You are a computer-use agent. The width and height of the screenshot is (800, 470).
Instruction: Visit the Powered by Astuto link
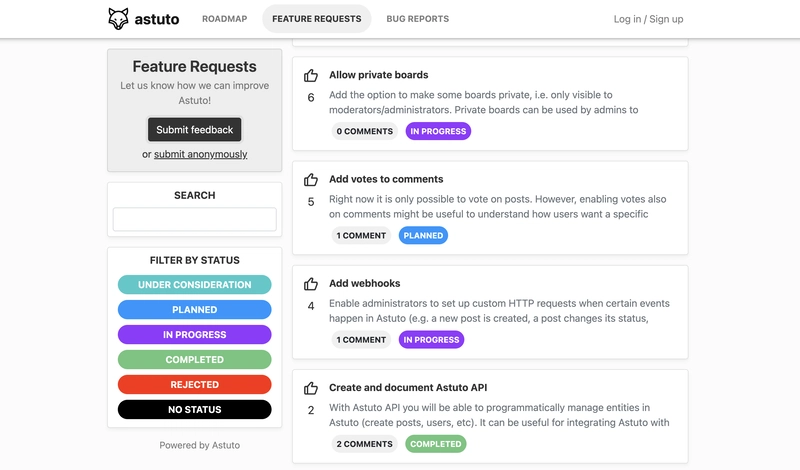coord(199,445)
